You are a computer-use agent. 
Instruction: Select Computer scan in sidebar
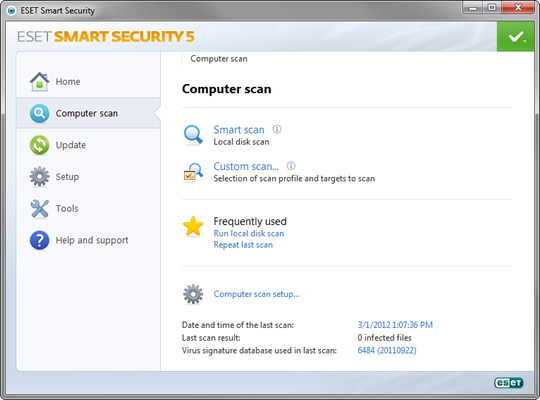[x=89, y=113]
